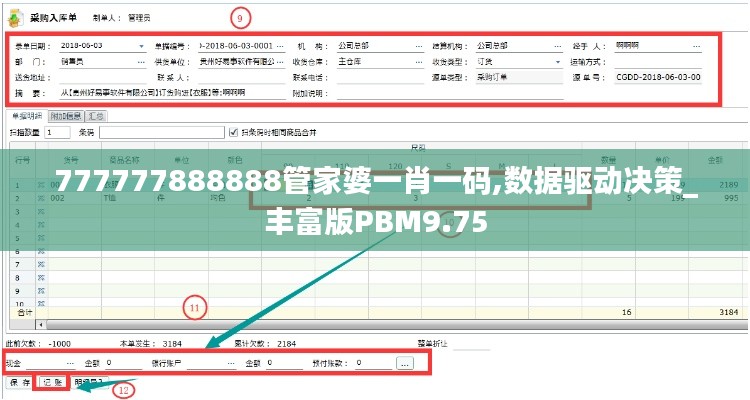The image size is (750, 400).
Task: Open the 银行账户 ellipsis lookup
Action: click(232, 364)
